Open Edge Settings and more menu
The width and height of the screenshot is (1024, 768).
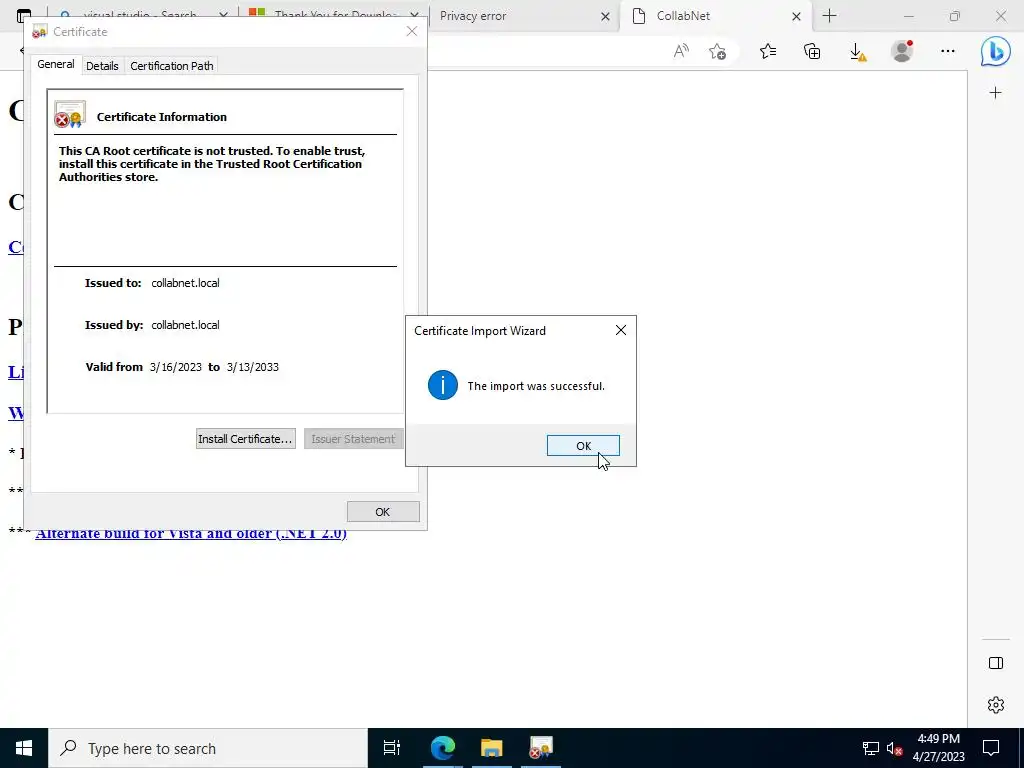tap(948, 51)
